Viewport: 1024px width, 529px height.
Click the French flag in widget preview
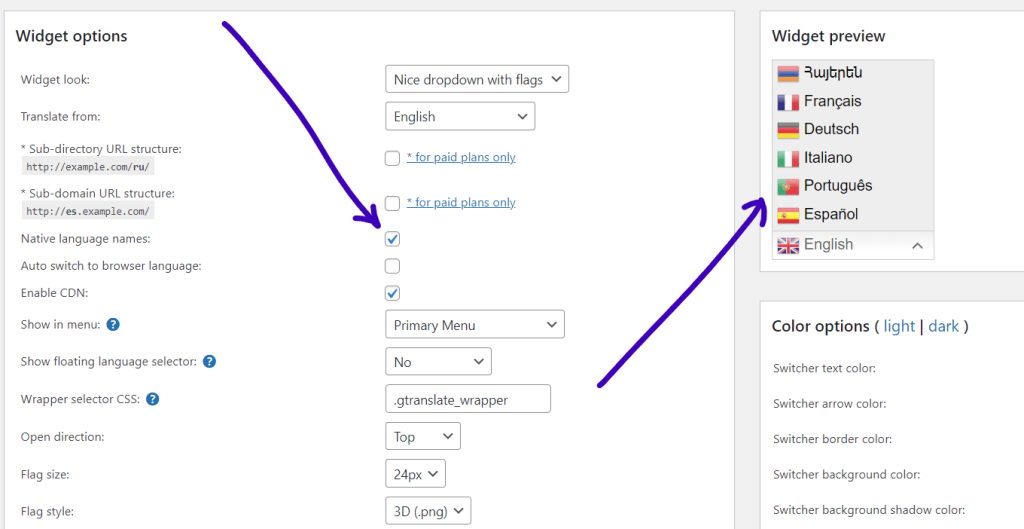[788, 102]
